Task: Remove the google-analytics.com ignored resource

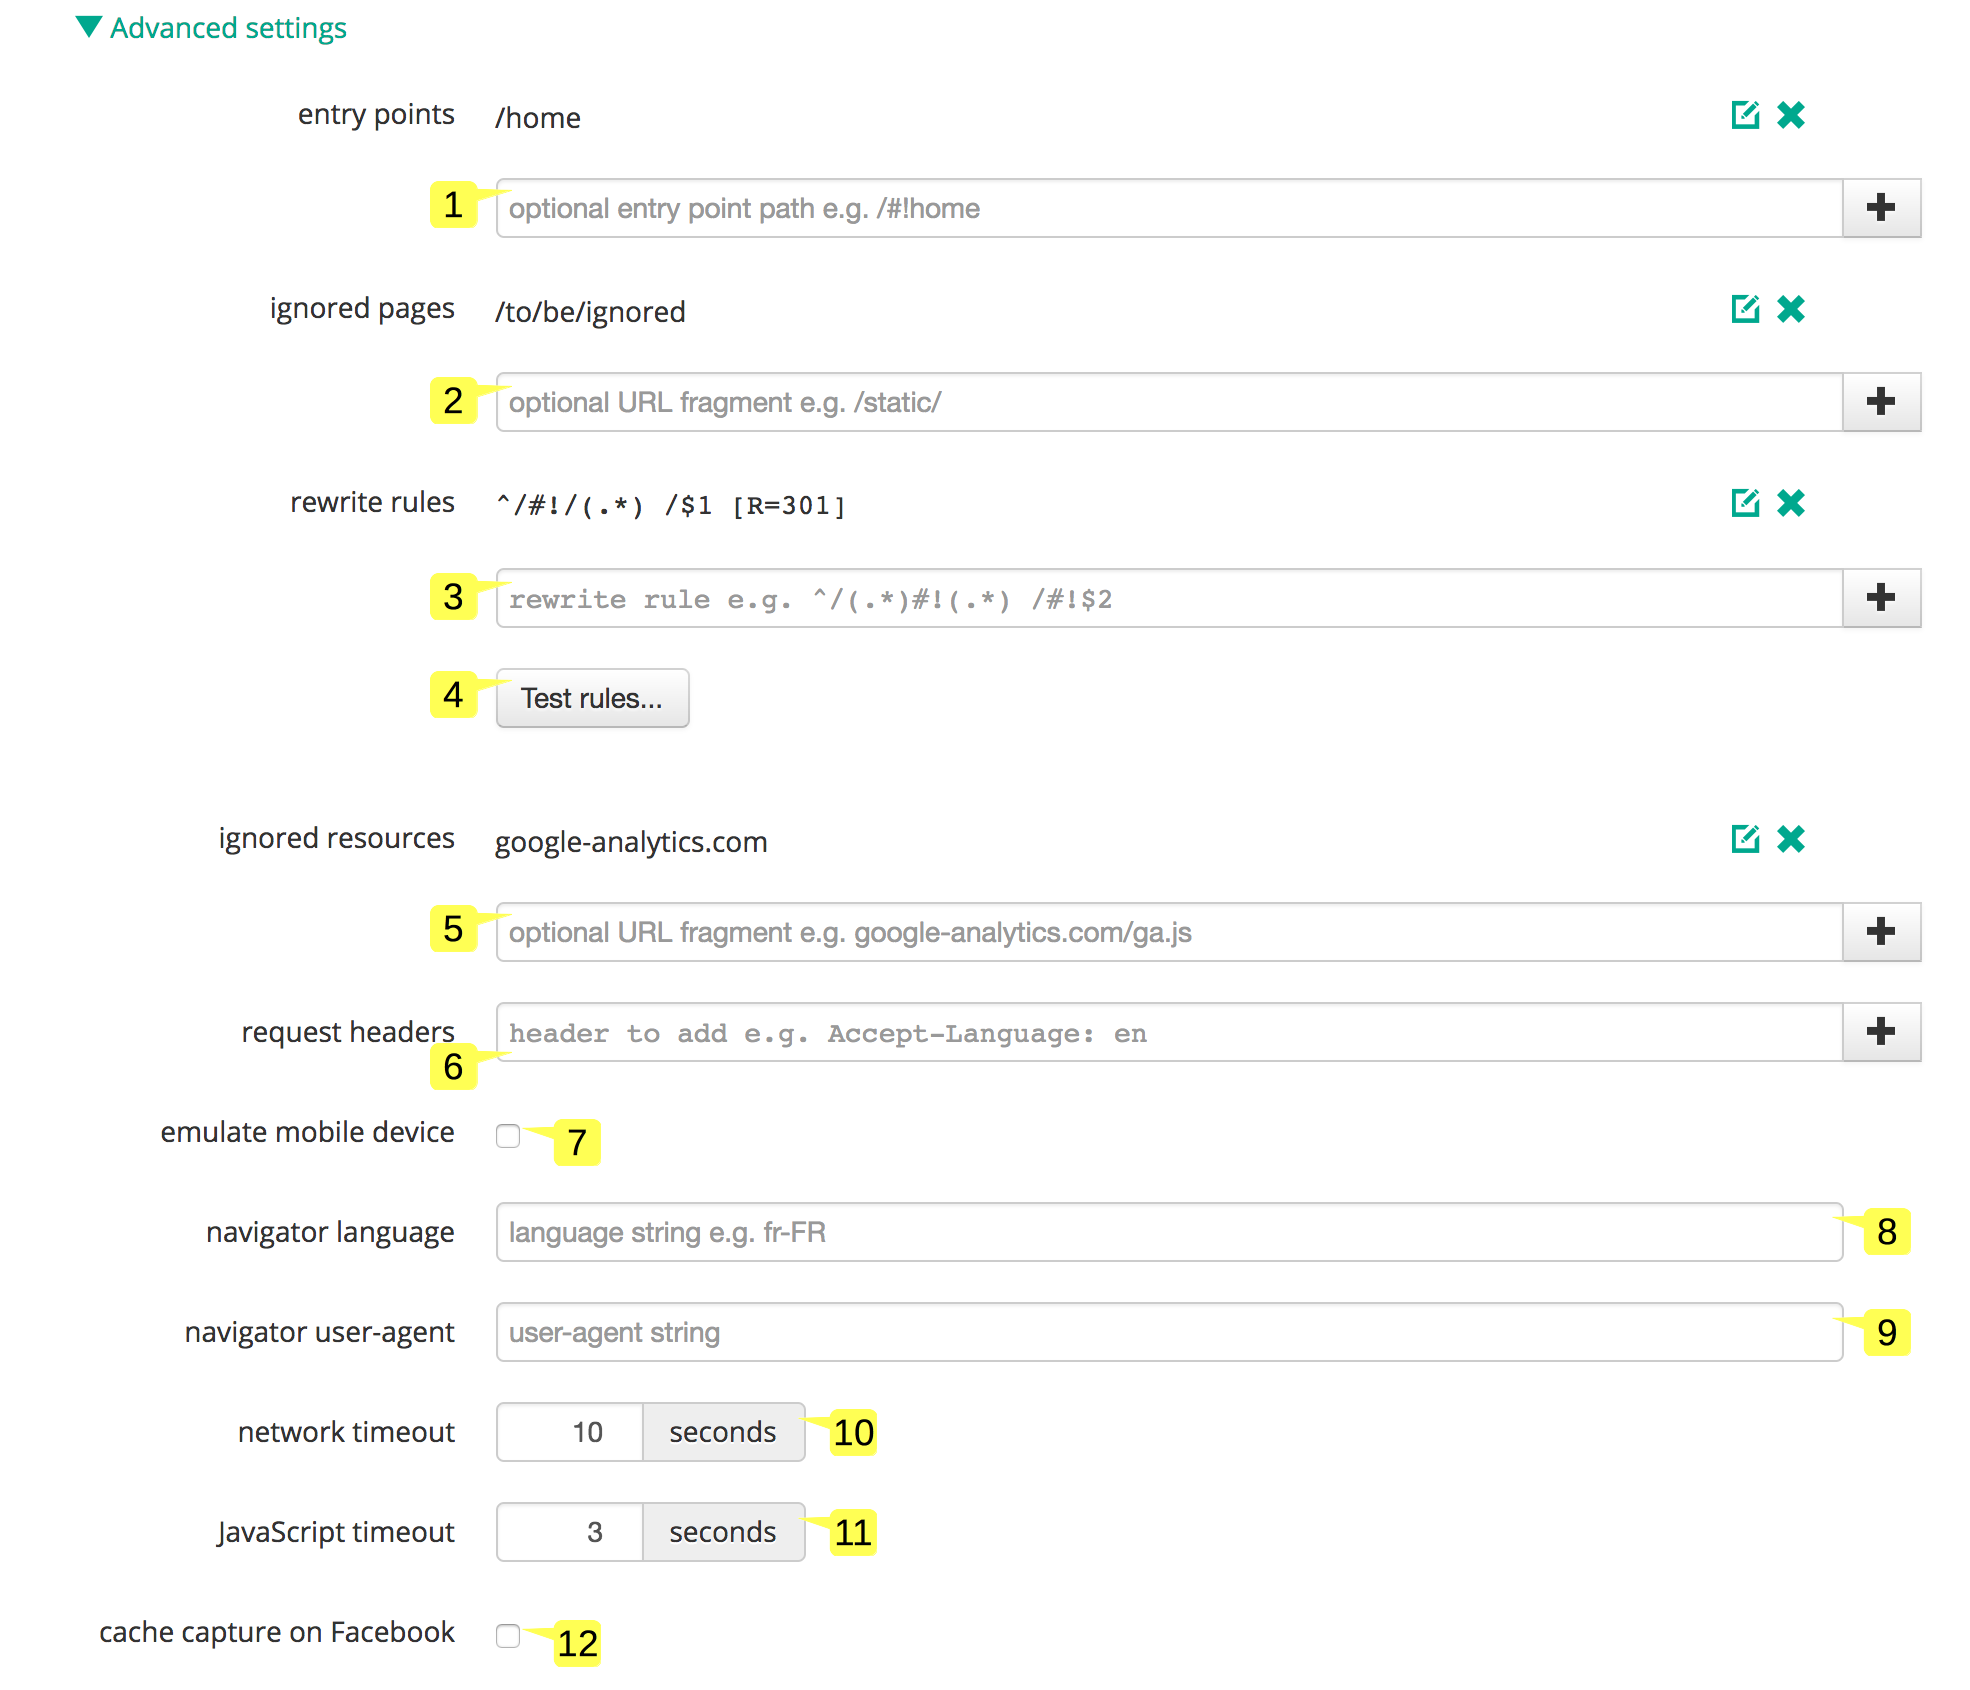Action: coord(1791,840)
